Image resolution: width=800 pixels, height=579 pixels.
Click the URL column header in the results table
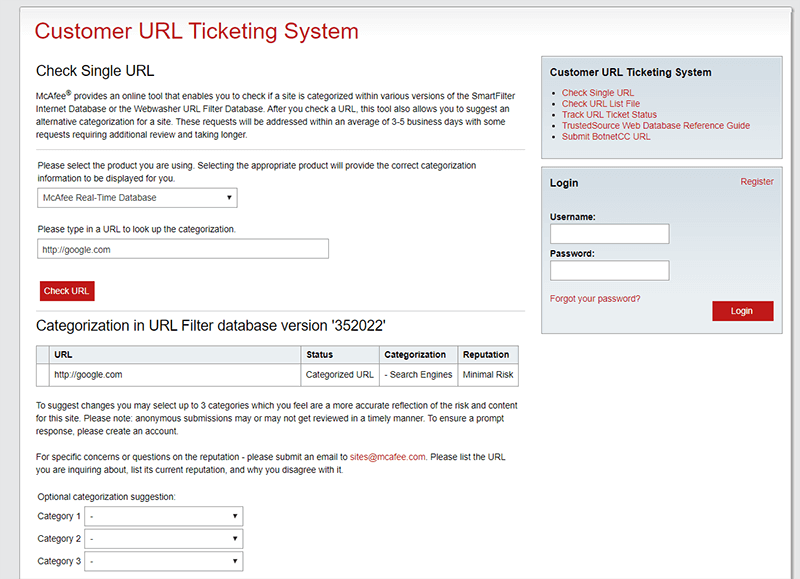point(174,355)
